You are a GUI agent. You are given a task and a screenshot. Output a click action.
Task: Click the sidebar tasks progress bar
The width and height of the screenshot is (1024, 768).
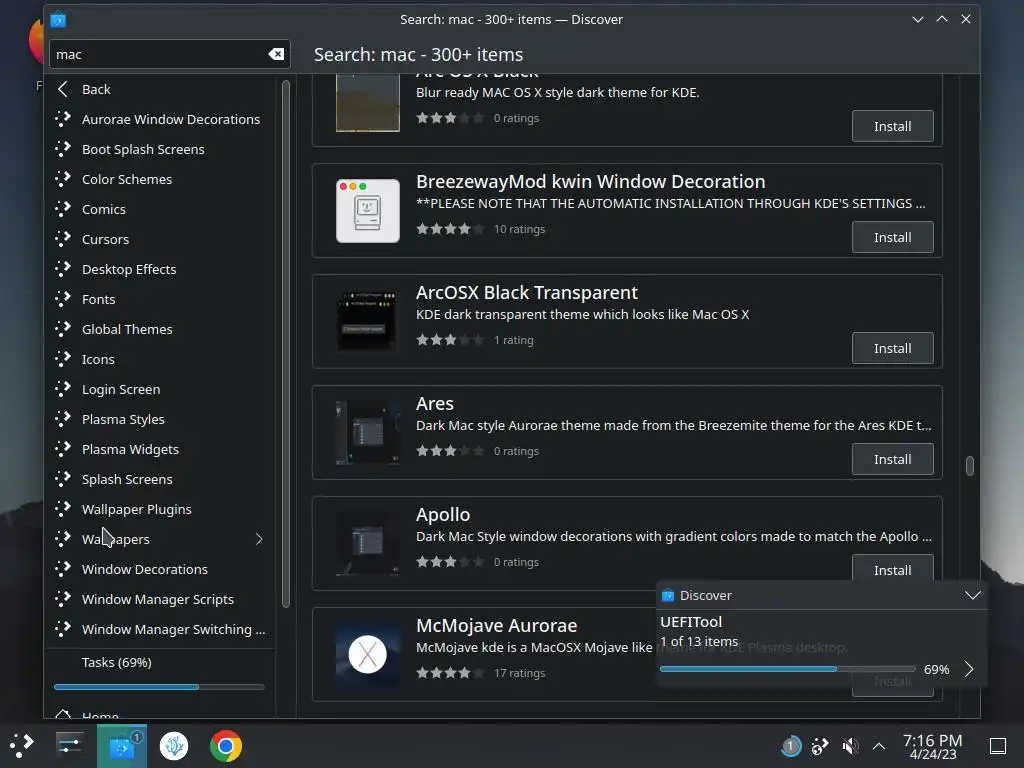(159, 687)
